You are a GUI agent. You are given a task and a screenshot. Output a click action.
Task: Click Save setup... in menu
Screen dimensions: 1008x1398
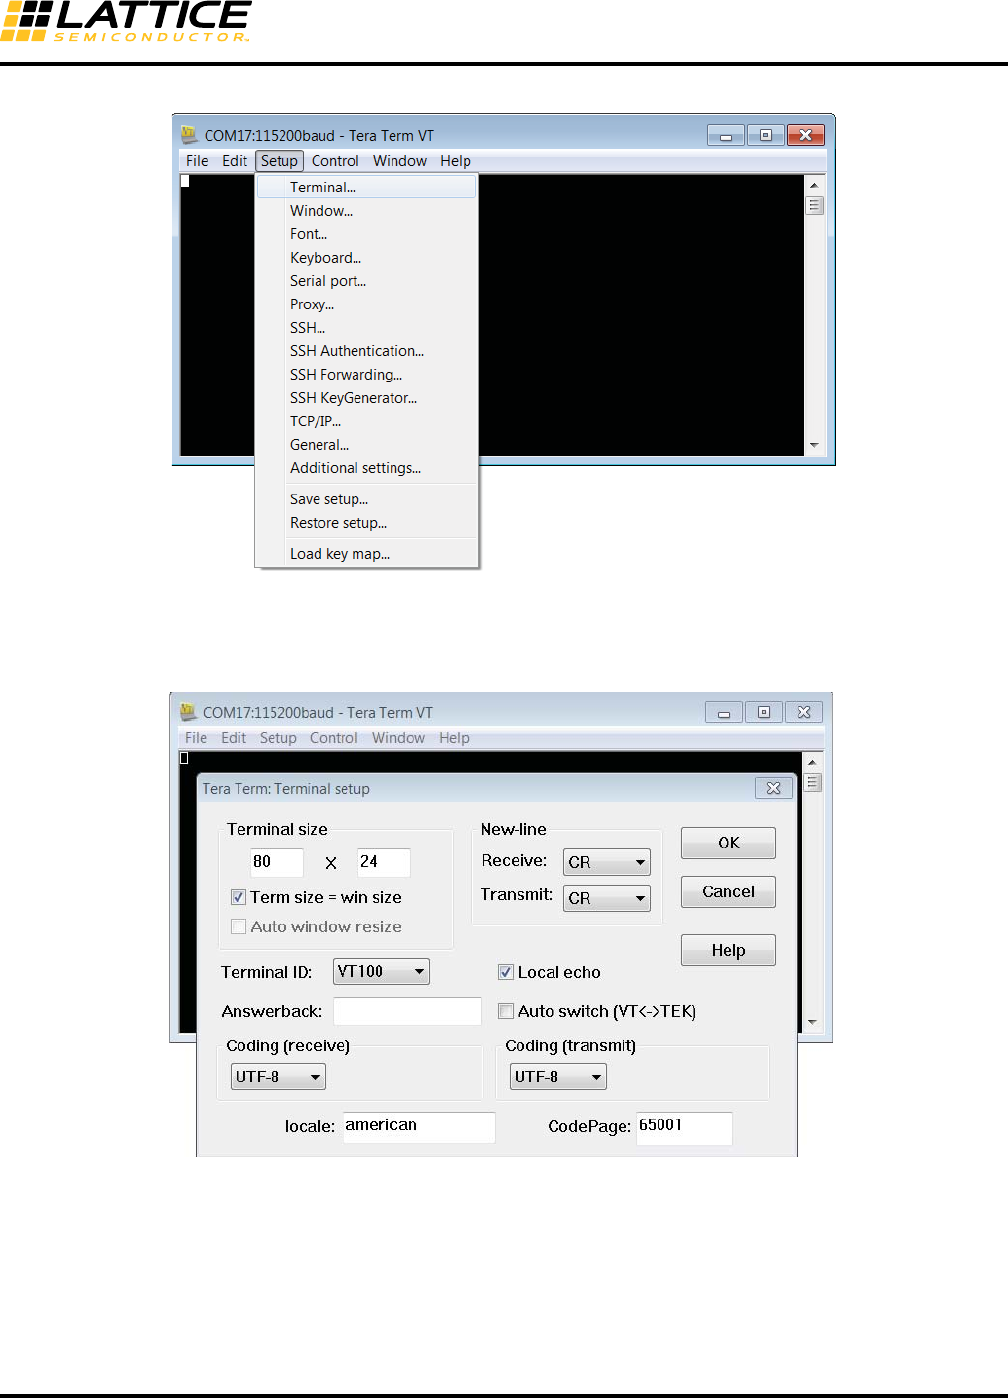point(366,499)
